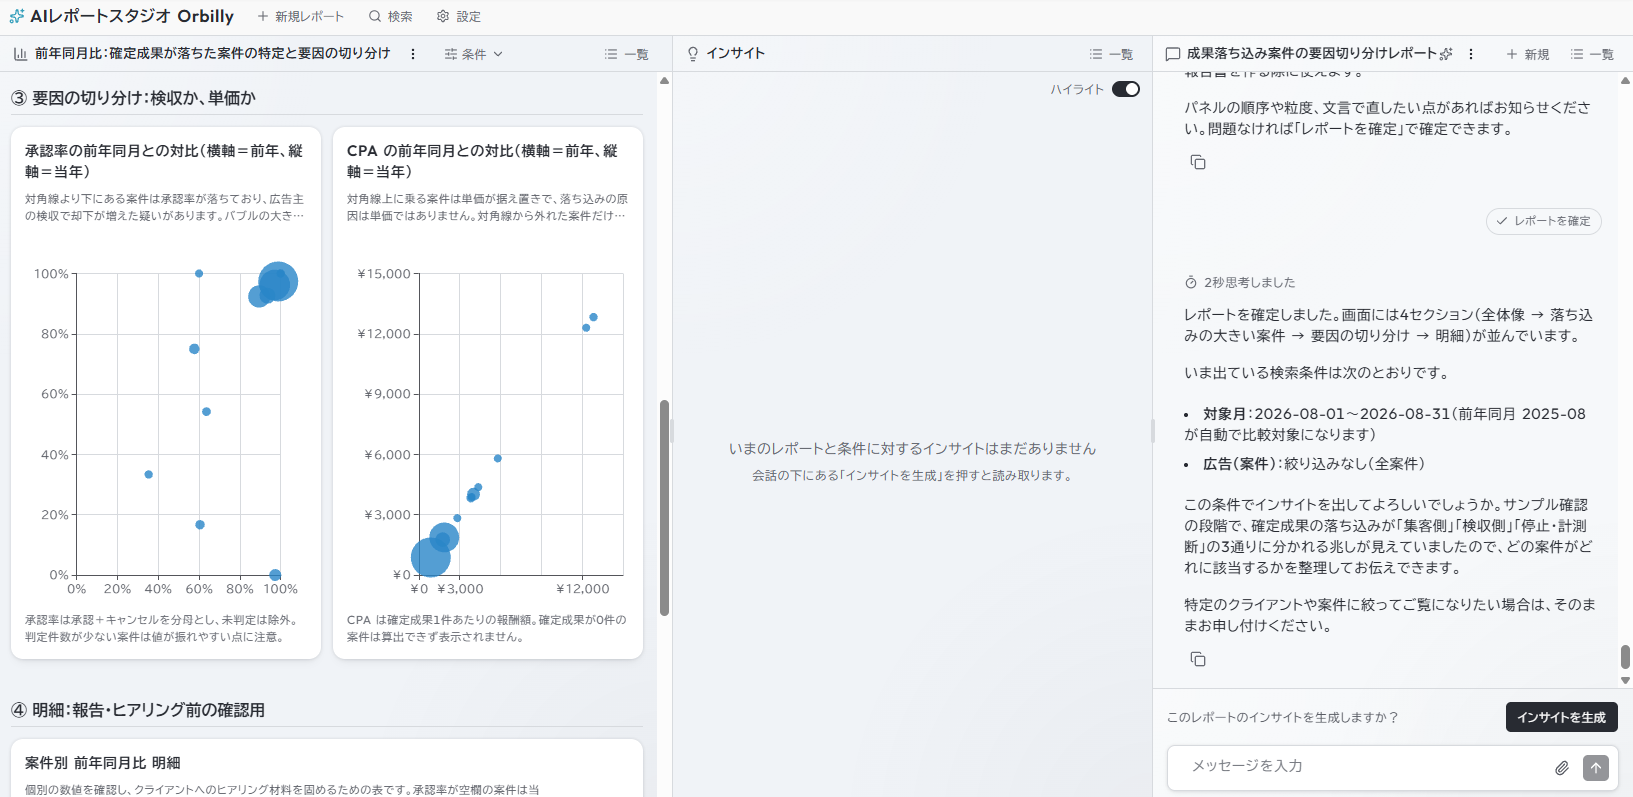Click the chat panel's vertical scrollbar thumb

click(1625, 657)
